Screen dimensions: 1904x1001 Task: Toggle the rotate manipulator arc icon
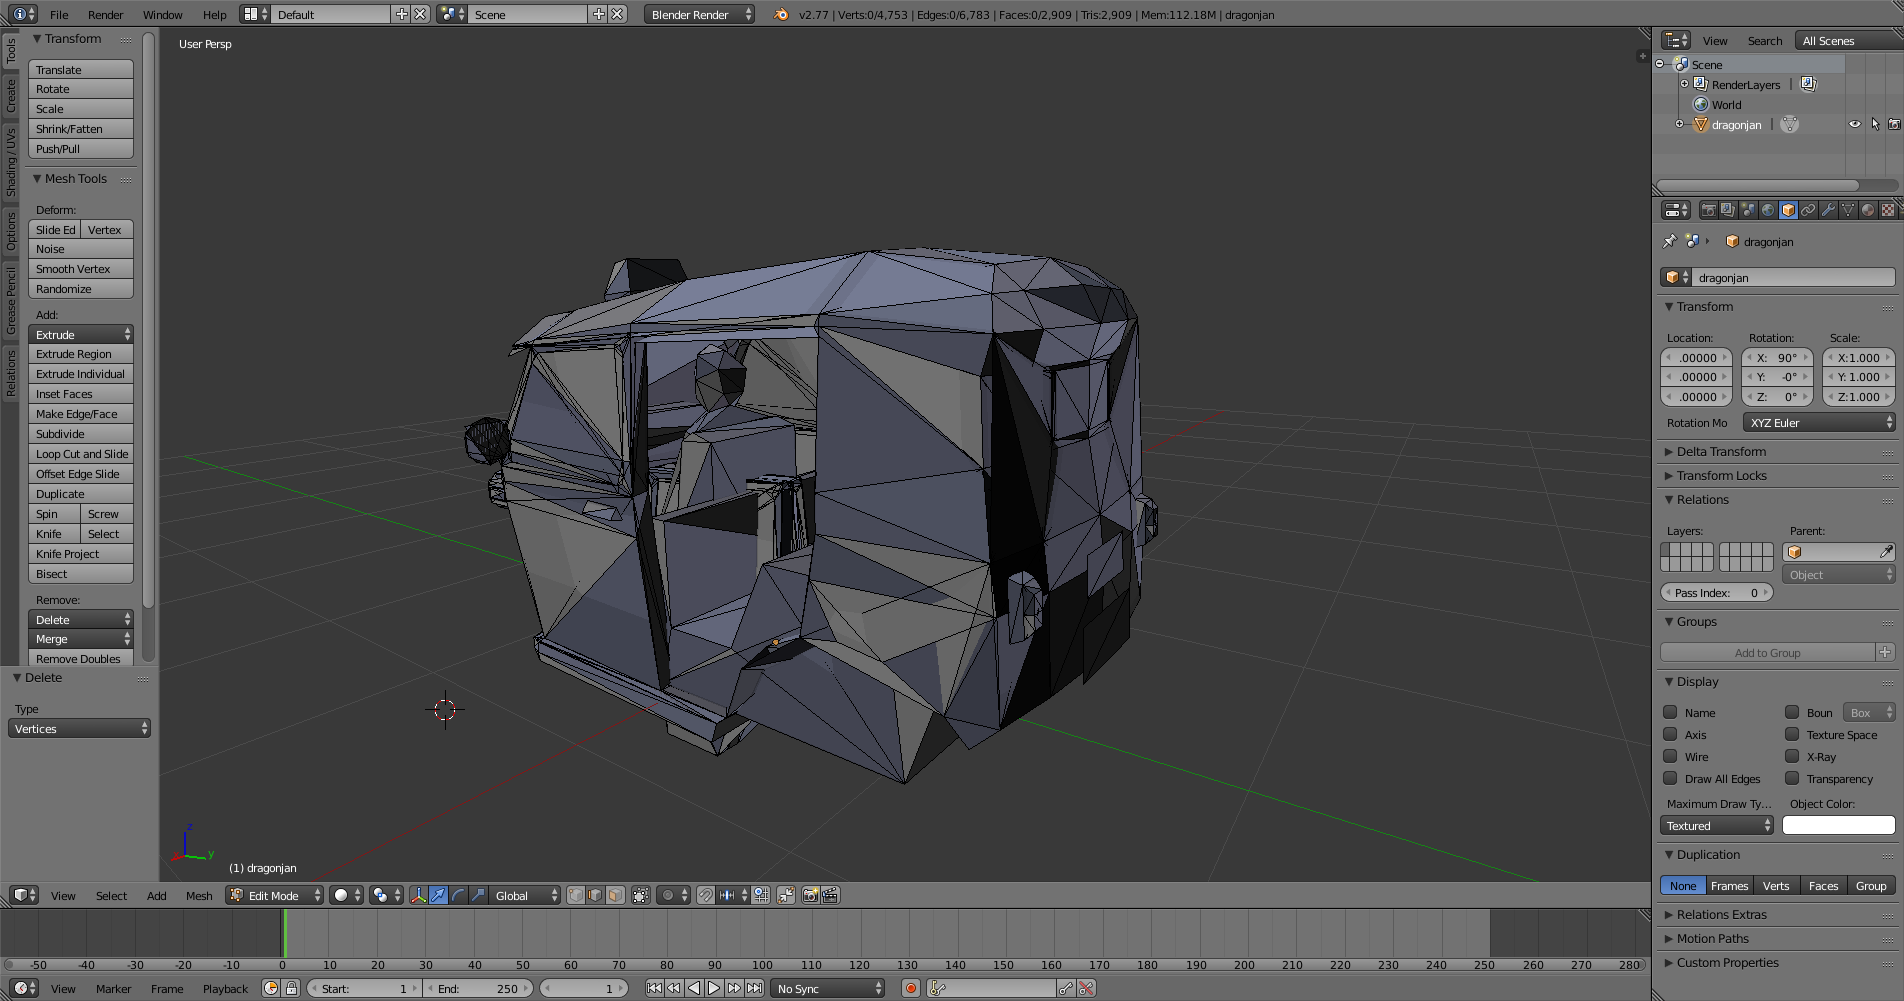point(458,895)
